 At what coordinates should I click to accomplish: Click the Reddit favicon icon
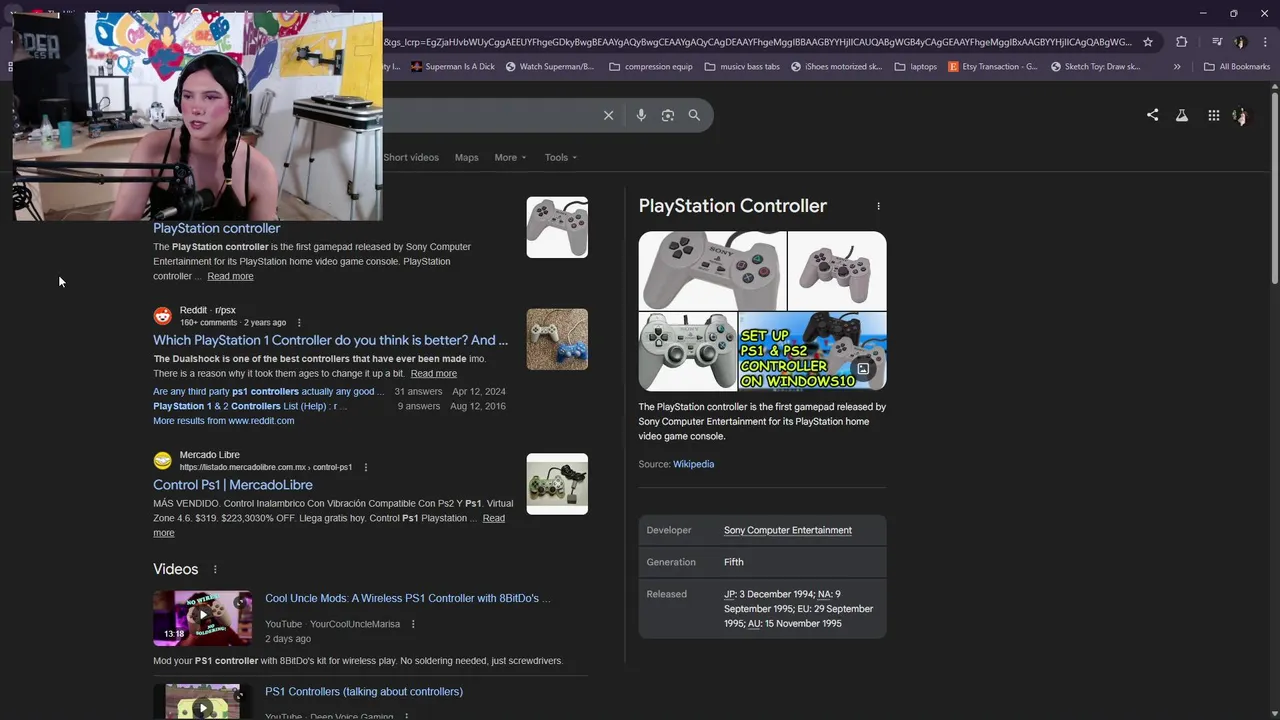(x=162, y=316)
